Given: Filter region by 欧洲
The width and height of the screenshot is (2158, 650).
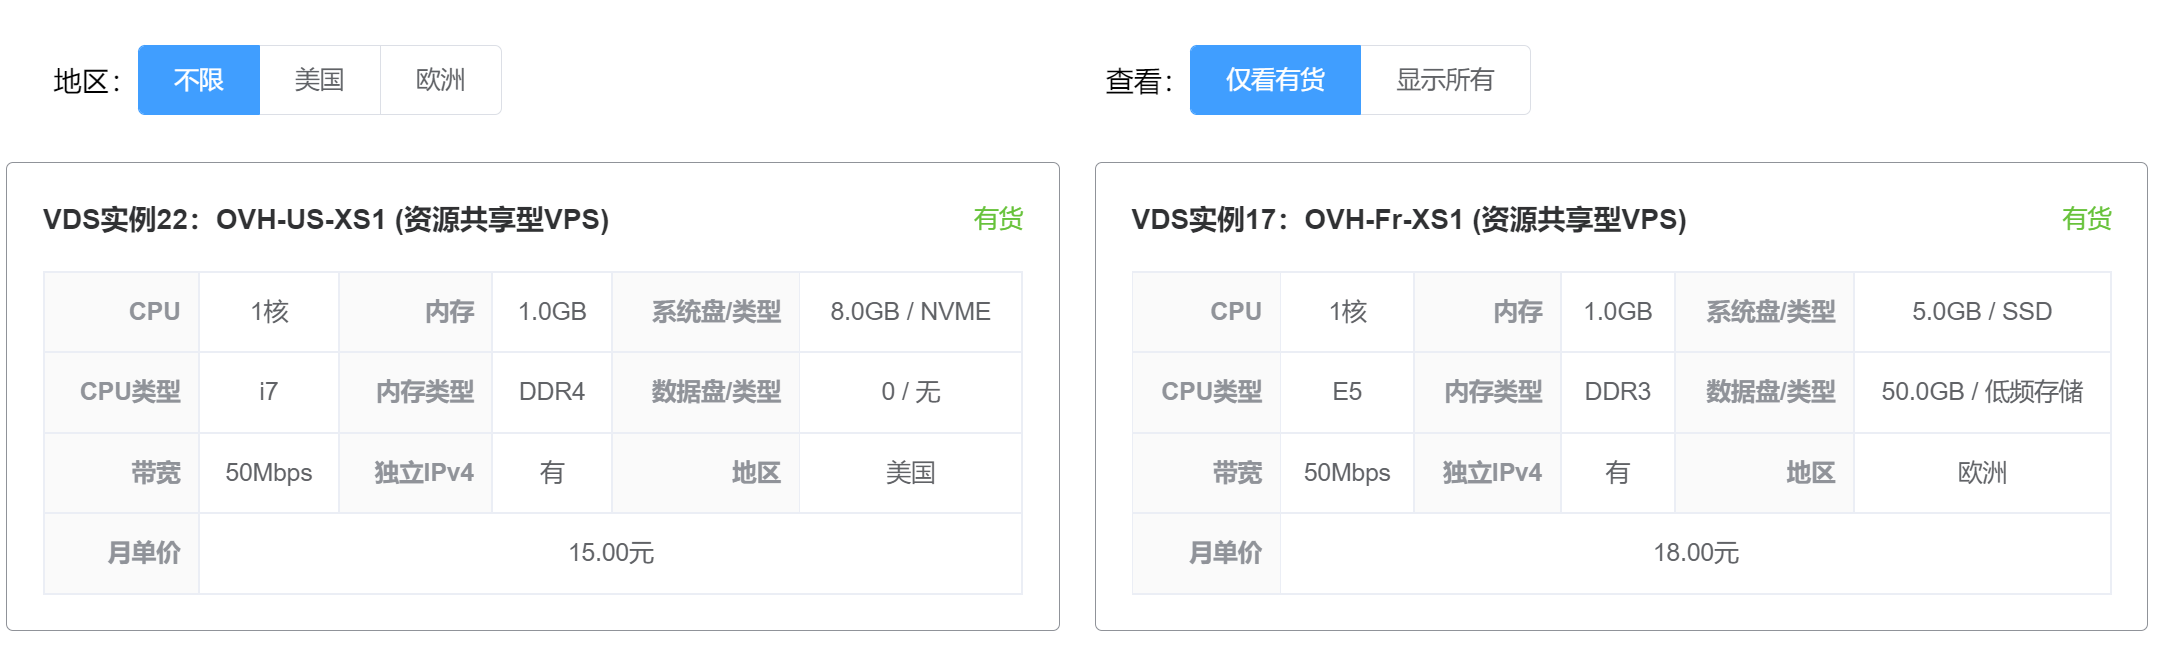Looking at the screenshot, I should click(441, 80).
